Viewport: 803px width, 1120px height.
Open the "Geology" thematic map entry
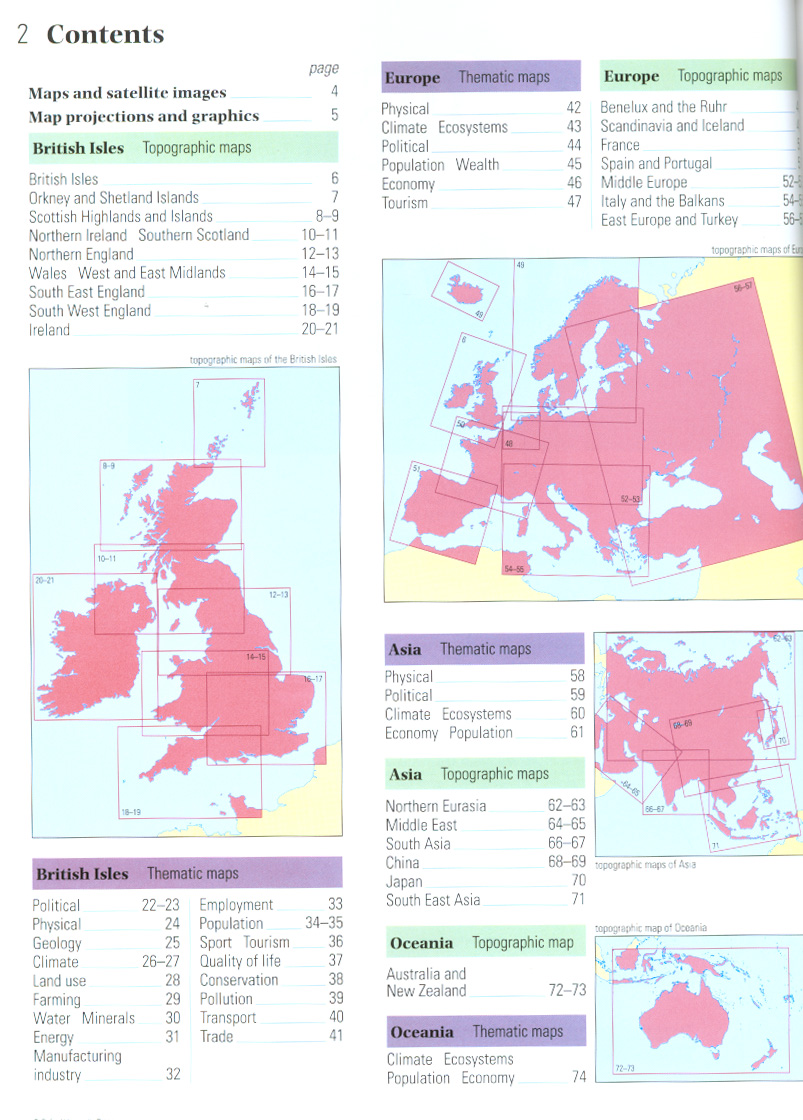pyautogui.click(x=57, y=943)
